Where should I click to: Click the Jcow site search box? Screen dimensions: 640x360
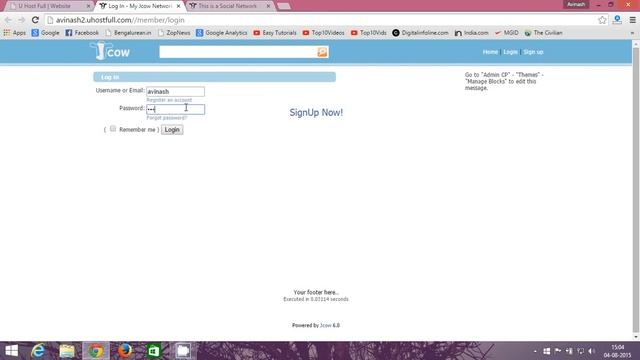pyautogui.click(x=238, y=52)
